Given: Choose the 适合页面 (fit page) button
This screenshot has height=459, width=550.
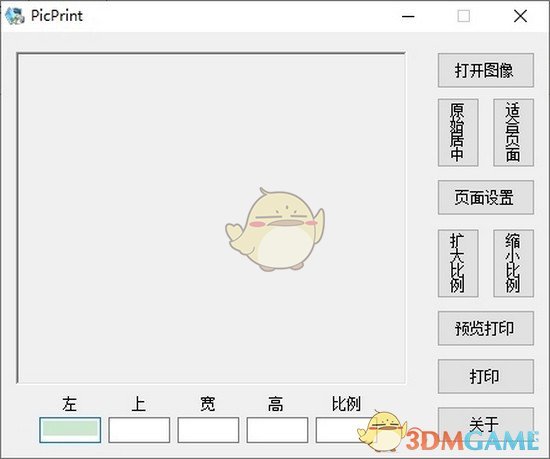Looking at the screenshot, I should [514, 132].
